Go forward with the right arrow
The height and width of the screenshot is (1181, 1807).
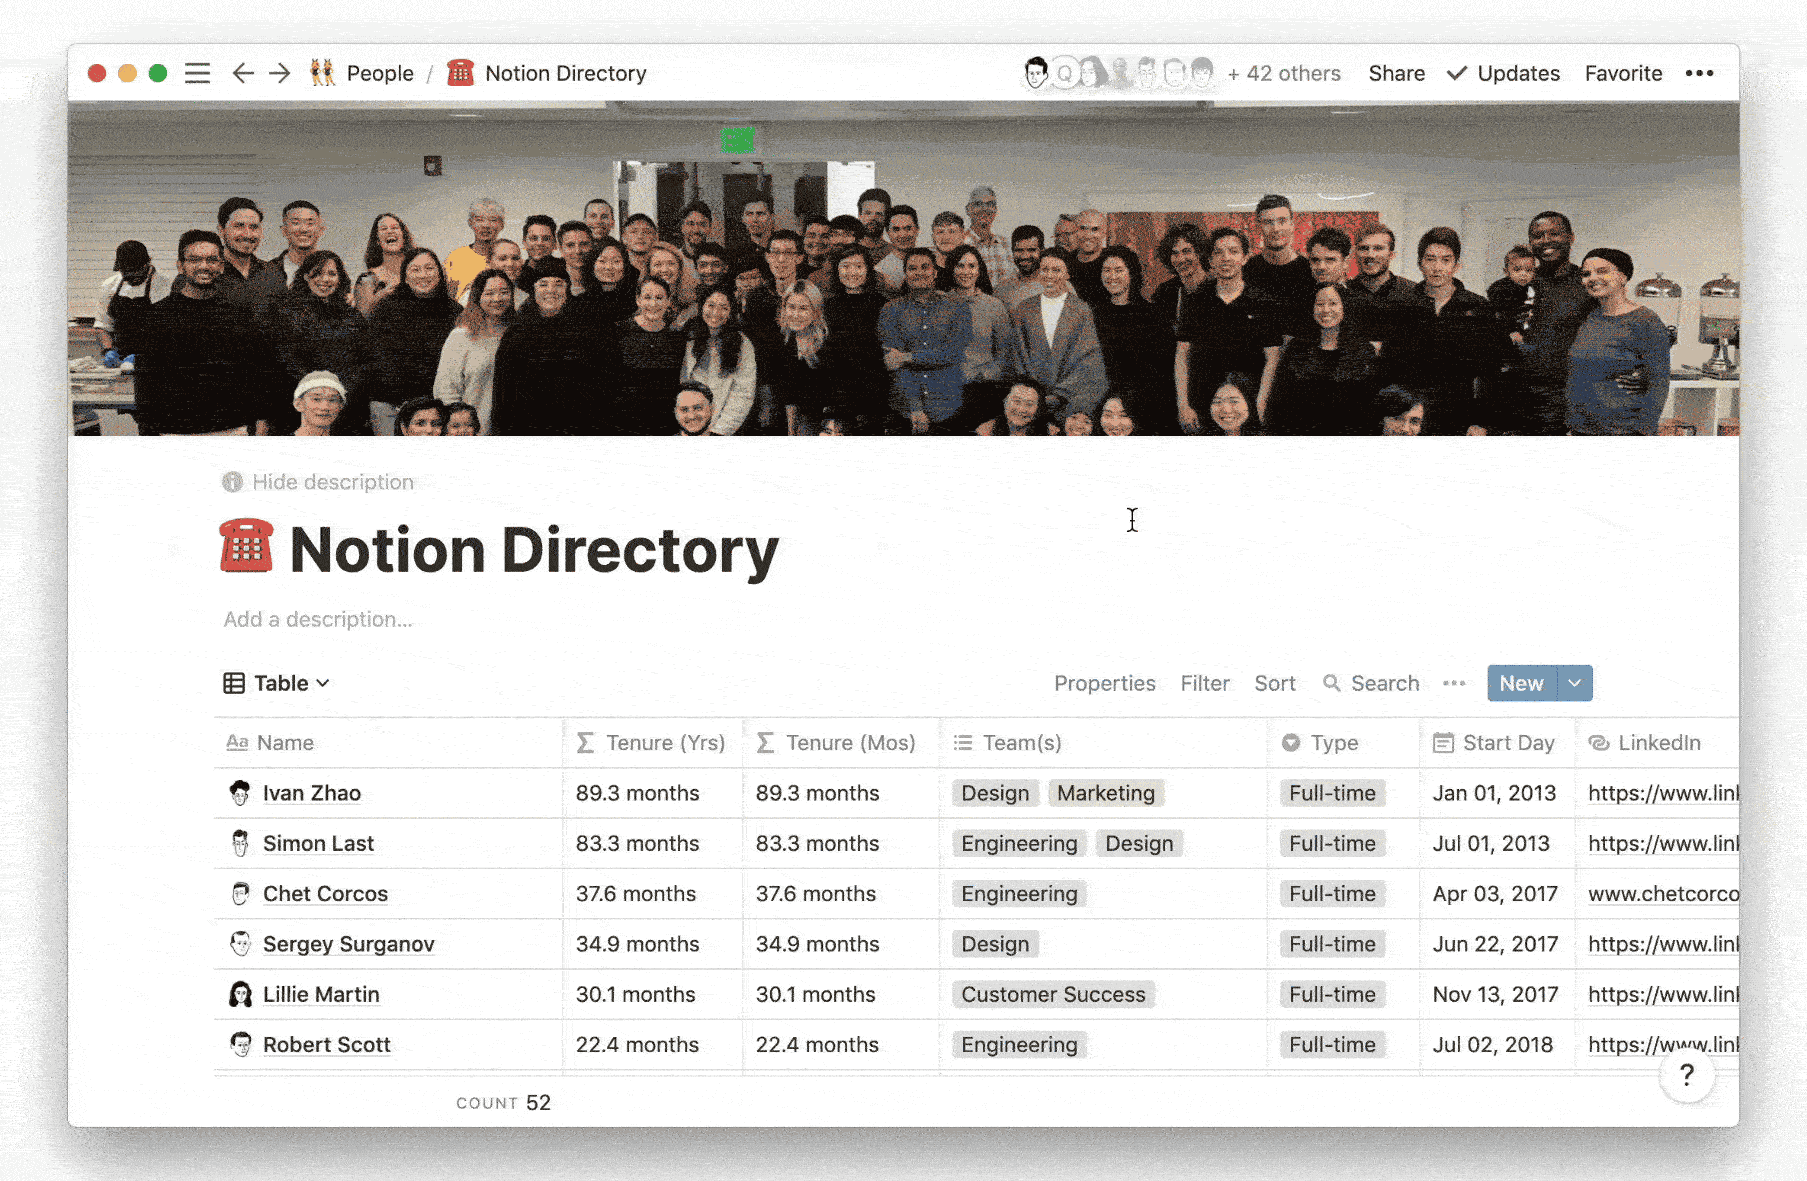280,73
